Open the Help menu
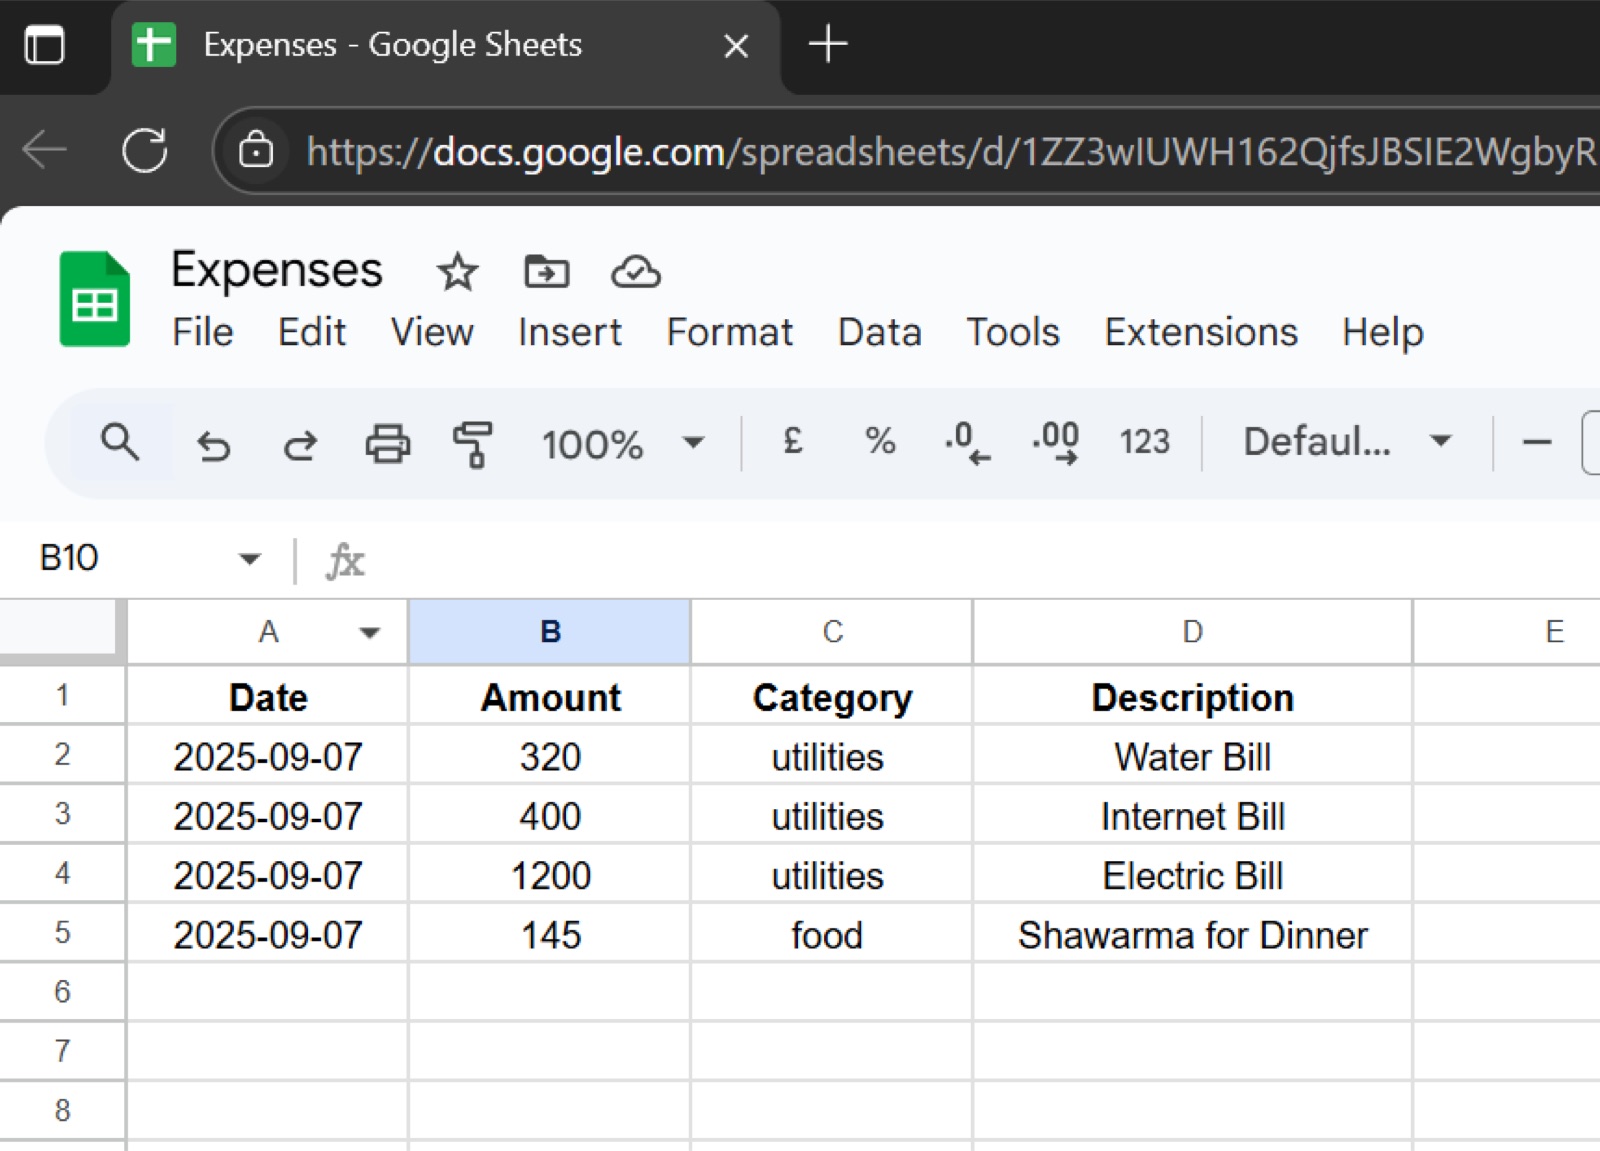The image size is (1600, 1151). 1383,332
